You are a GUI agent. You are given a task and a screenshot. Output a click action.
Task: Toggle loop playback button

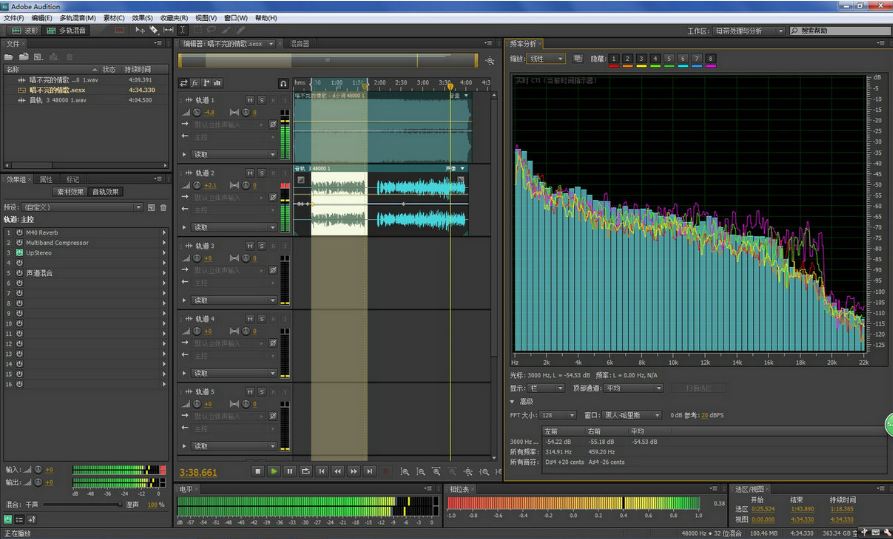coord(306,471)
